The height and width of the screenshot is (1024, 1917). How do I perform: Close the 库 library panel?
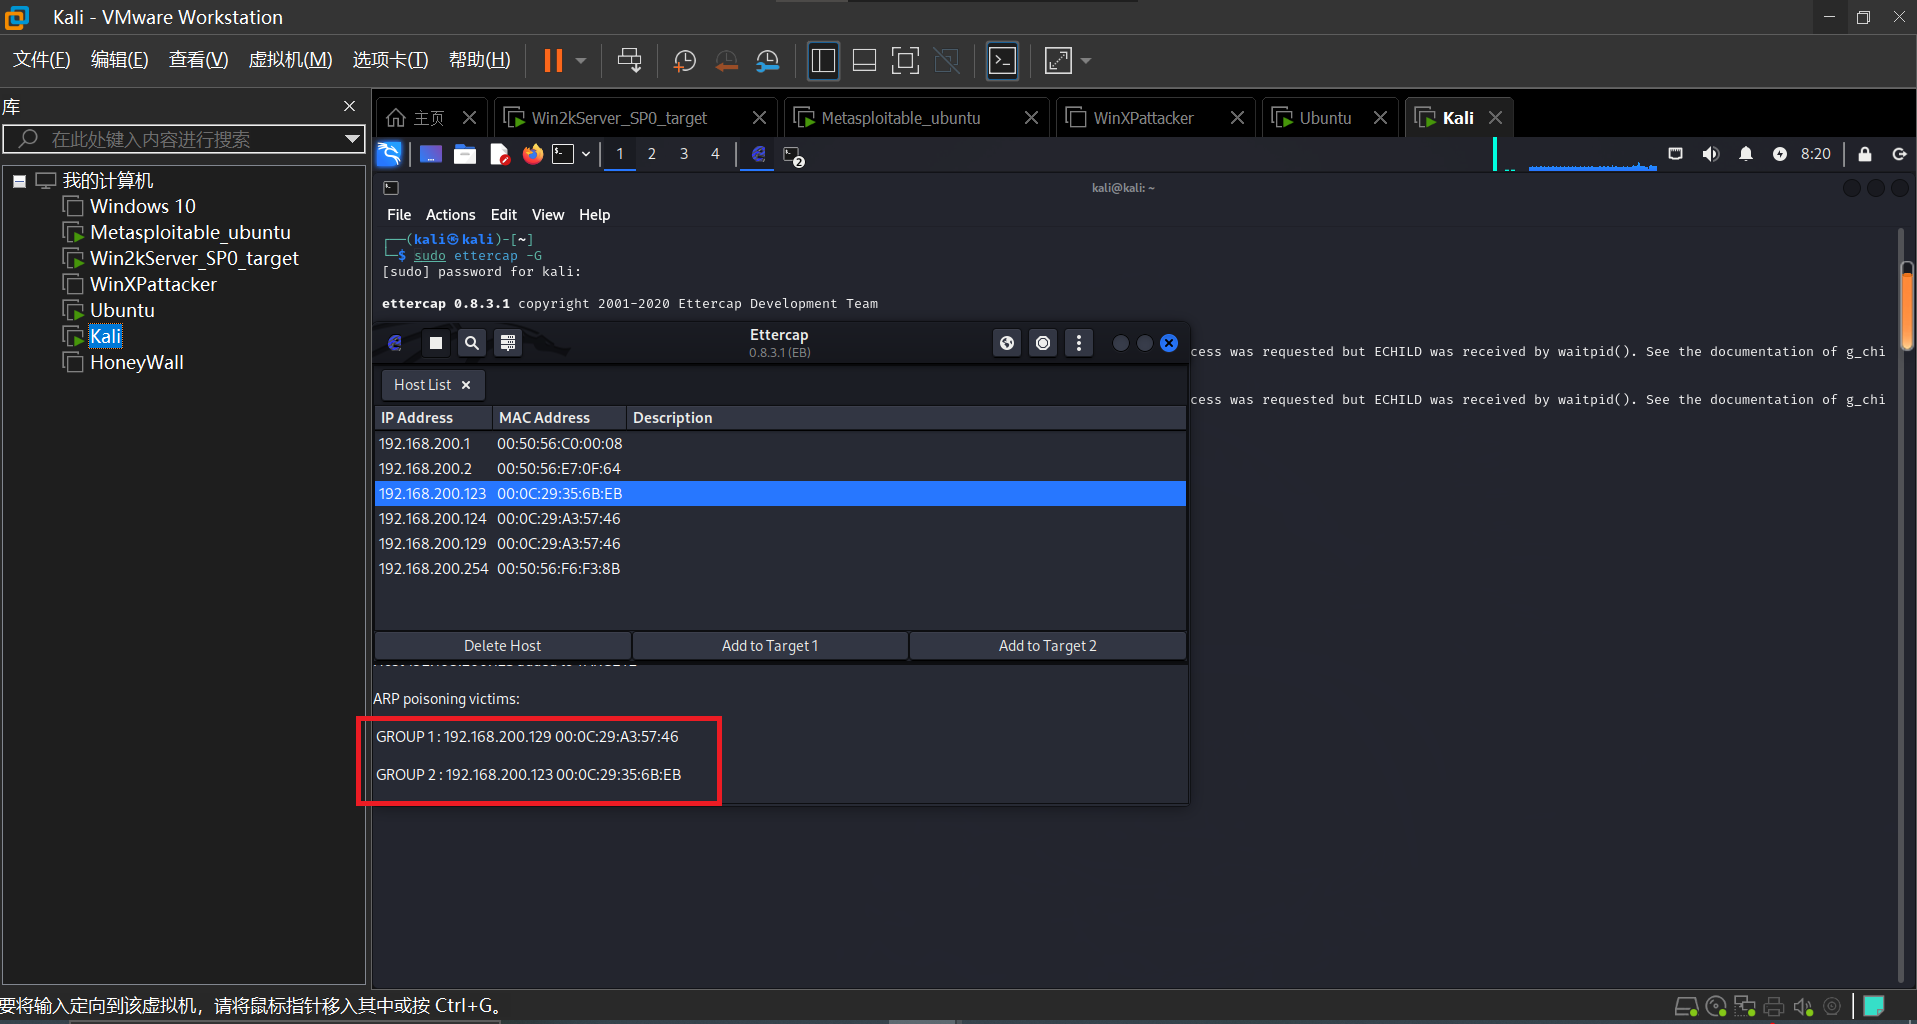(349, 106)
